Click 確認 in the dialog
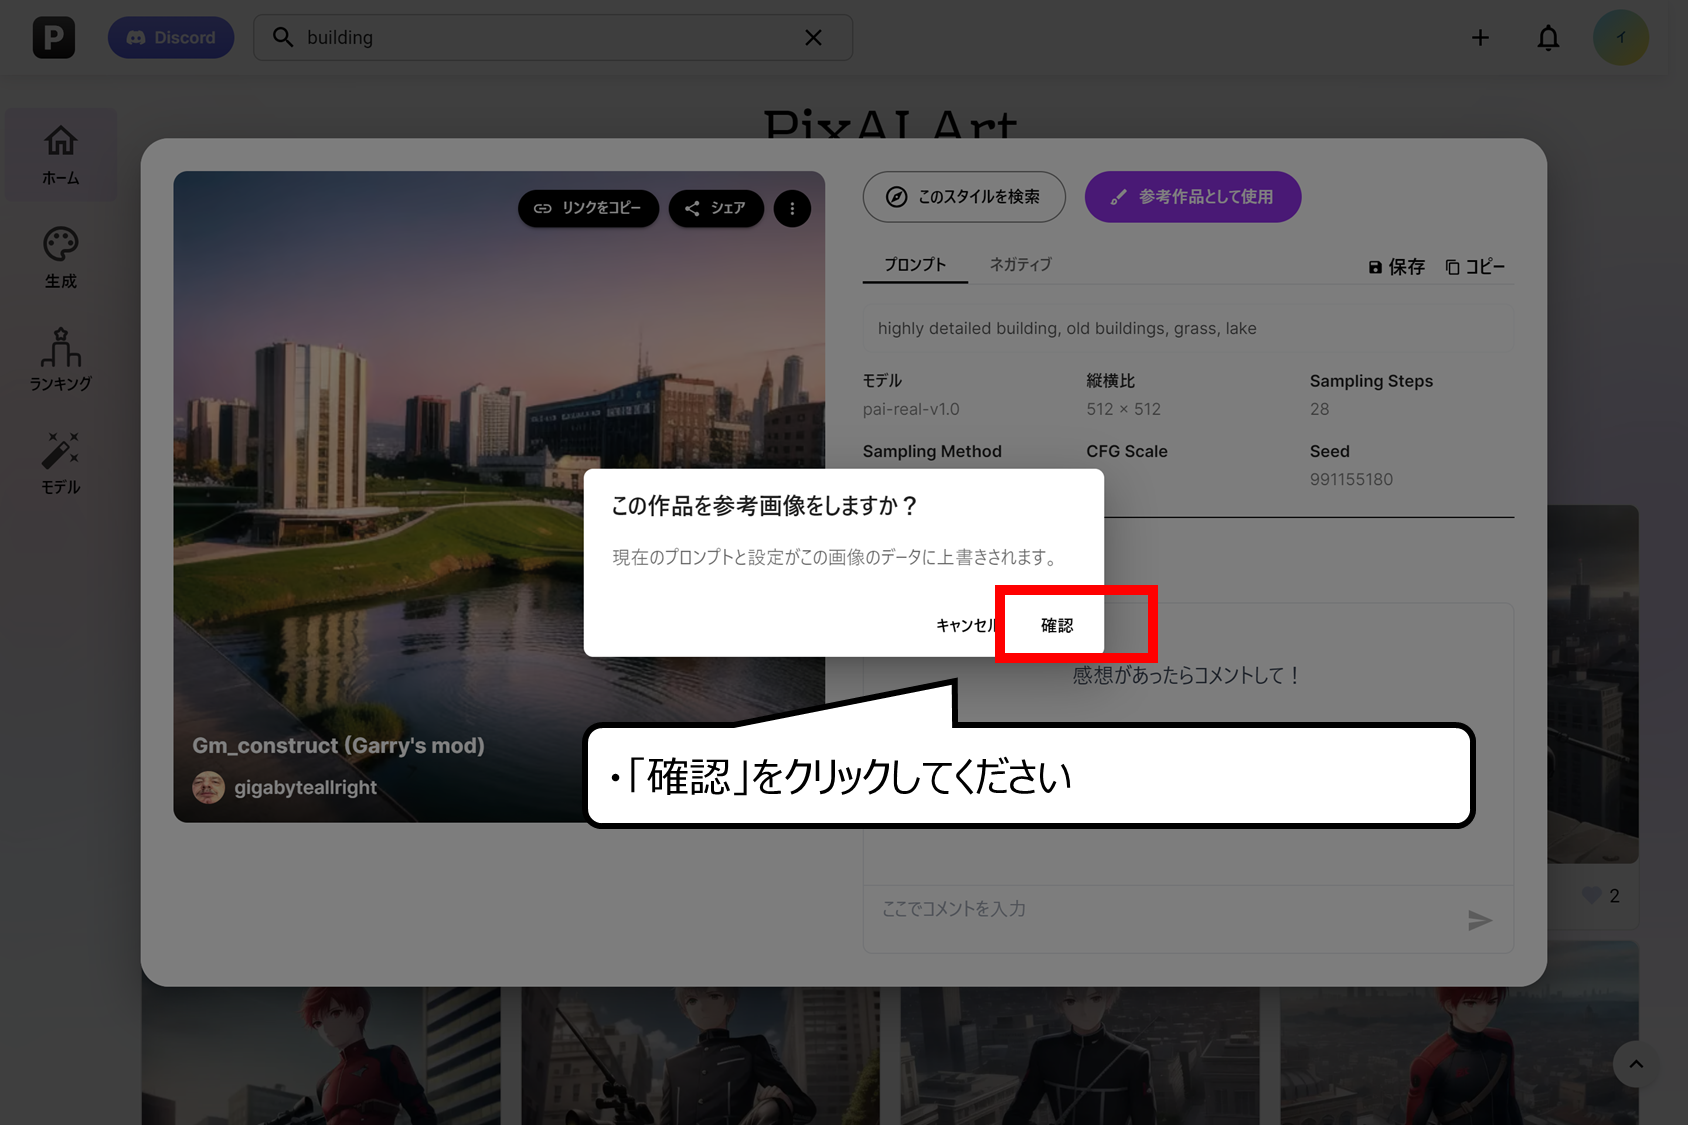Viewport: 1688px width, 1125px height. point(1056,625)
